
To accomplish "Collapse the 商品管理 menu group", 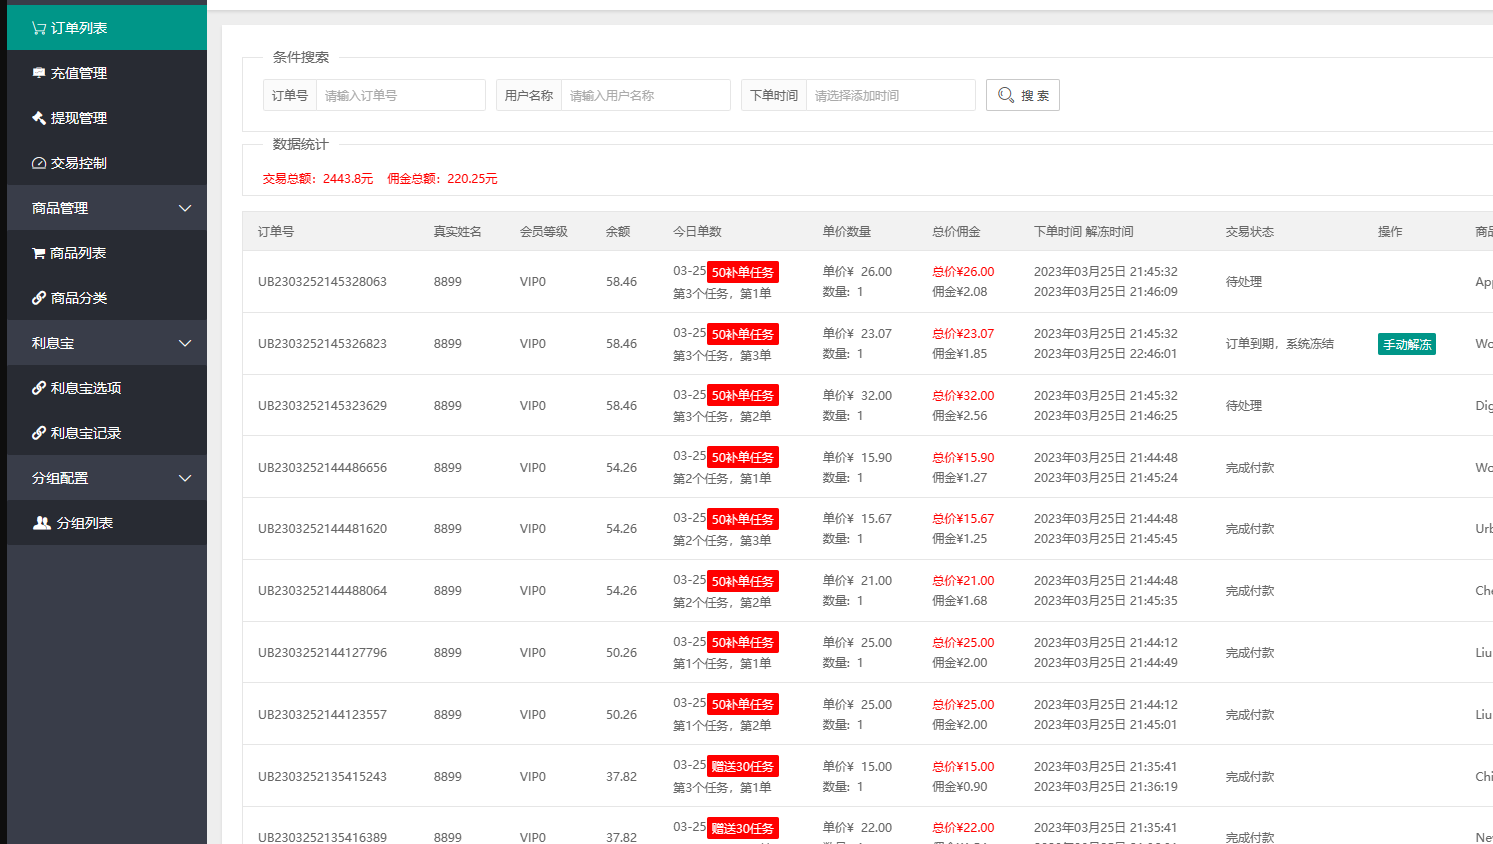I will (x=184, y=208).
